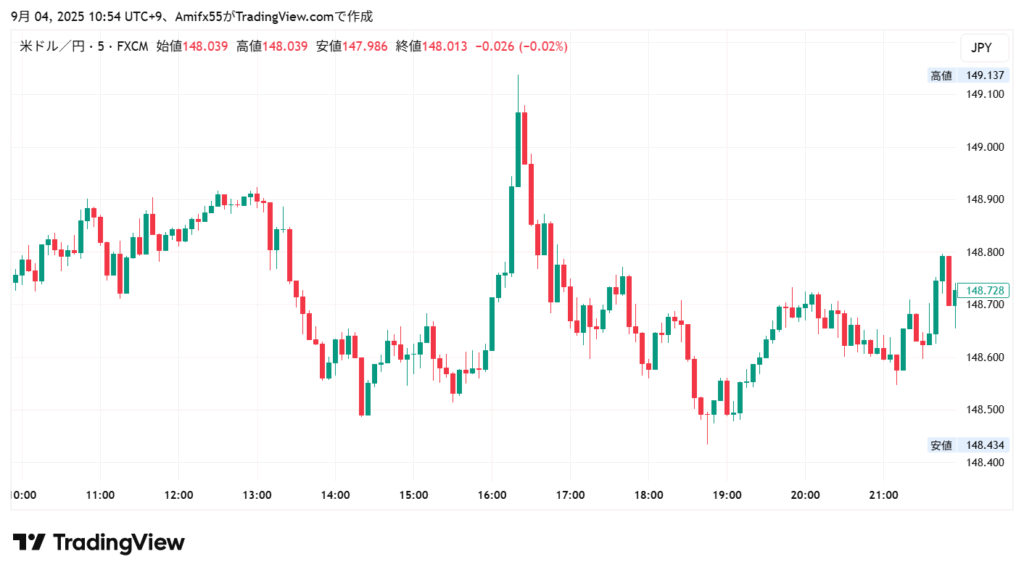Image resolution: width=1024 pixels, height=575 pixels.
Task: Click the TradingView wordmark text
Action: pos(118,543)
